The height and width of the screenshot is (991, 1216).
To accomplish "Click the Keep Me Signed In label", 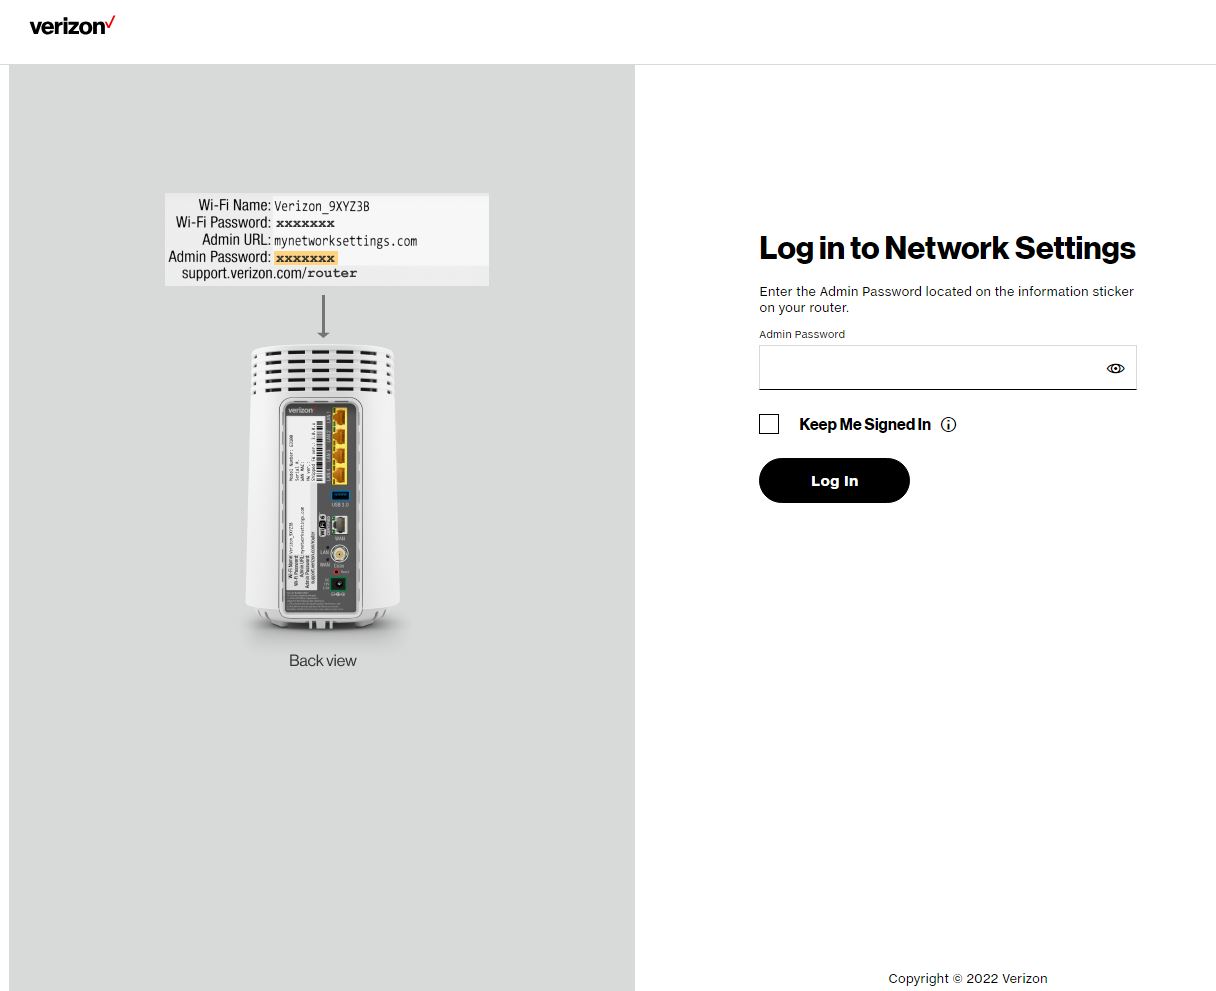I will tap(865, 424).
